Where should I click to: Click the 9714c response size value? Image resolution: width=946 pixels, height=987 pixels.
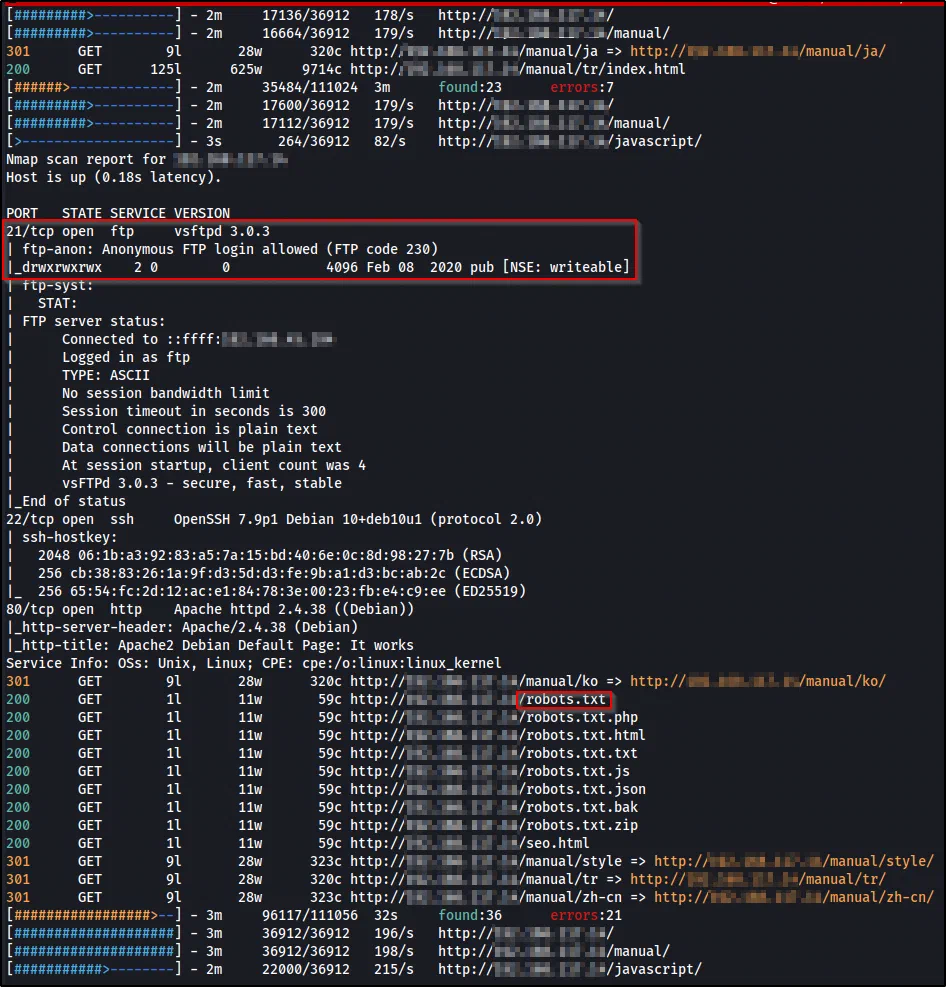[x=322, y=69]
